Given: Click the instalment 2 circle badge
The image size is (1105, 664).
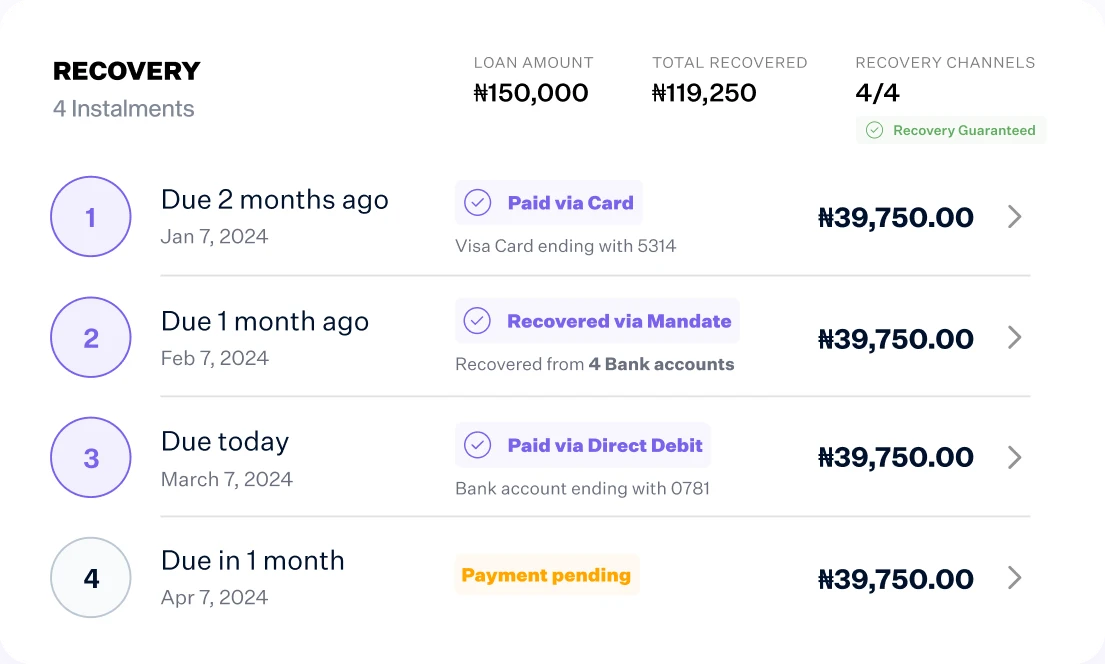Looking at the screenshot, I should pyautogui.click(x=91, y=338).
